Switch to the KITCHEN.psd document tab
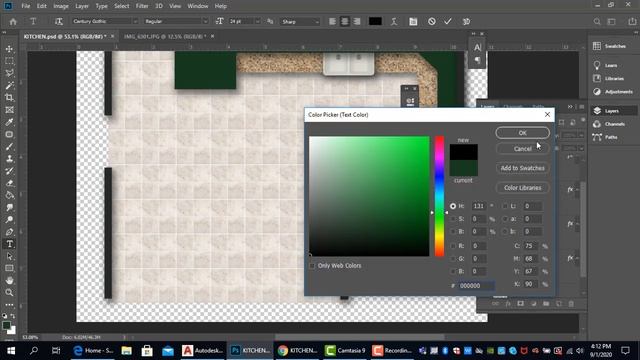640x360 pixels. coord(65,36)
